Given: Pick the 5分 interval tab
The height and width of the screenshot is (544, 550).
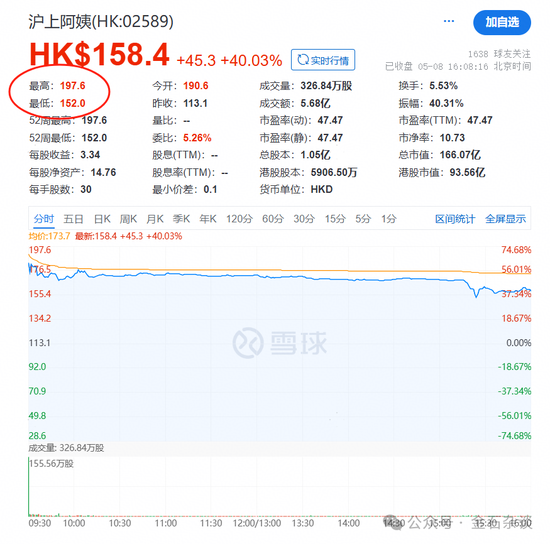Looking at the screenshot, I should pyautogui.click(x=363, y=219).
